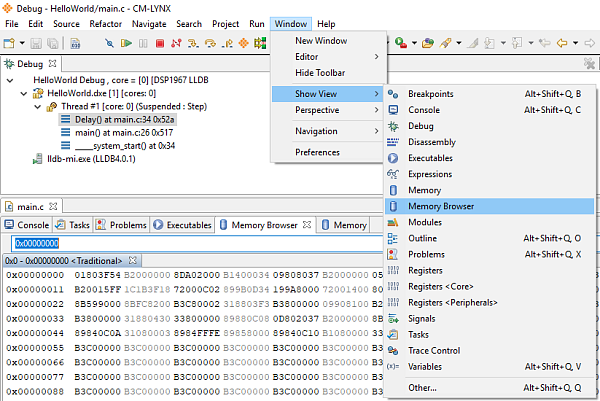The height and width of the screenshot is (401, 600).
Task: Show the Variables view
Action: pos(490,367)
